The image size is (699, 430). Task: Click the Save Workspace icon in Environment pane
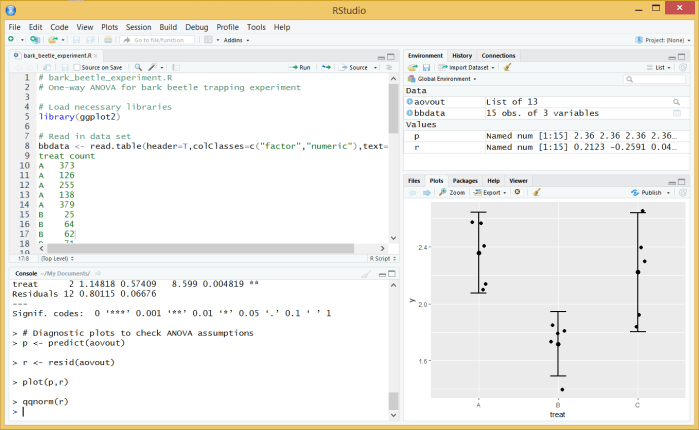click(x=426, y=67)
